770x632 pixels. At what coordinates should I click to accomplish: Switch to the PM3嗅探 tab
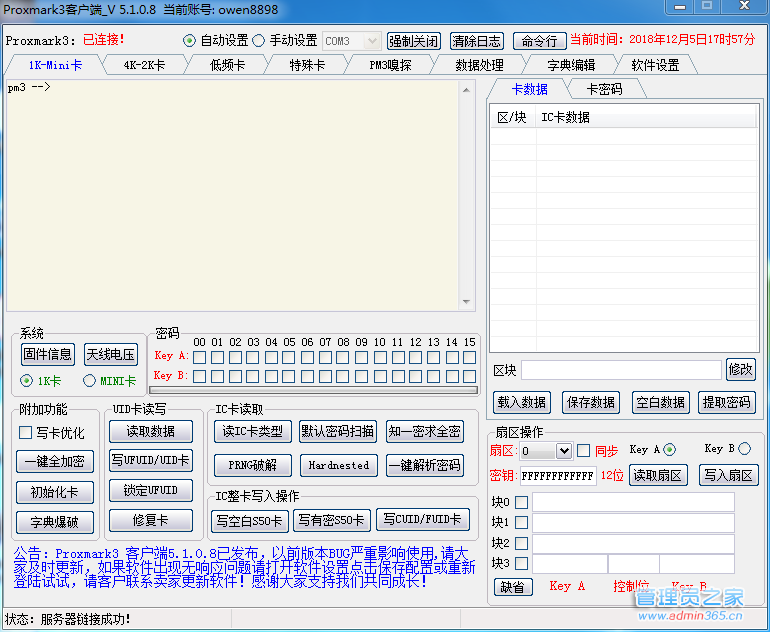pyautogui.click(x=390, y=65)
